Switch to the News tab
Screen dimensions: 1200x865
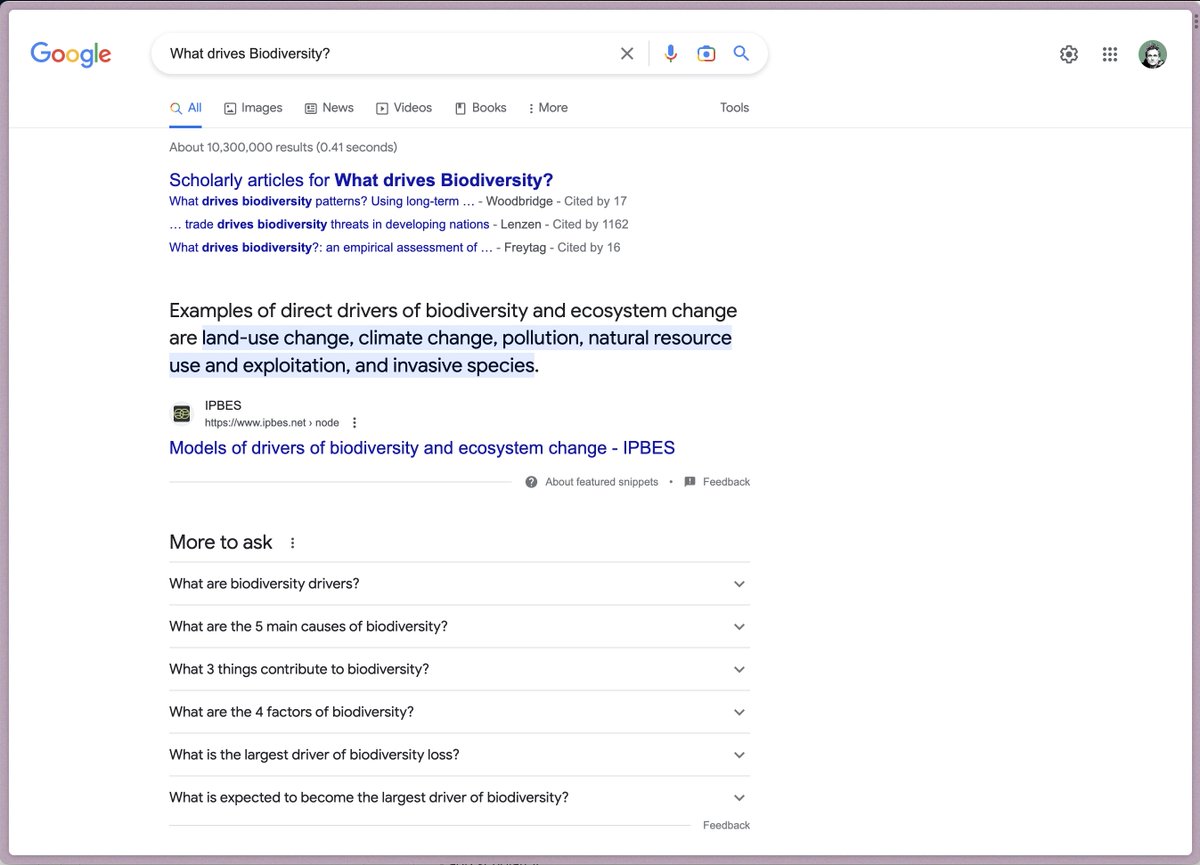(329, 108)
